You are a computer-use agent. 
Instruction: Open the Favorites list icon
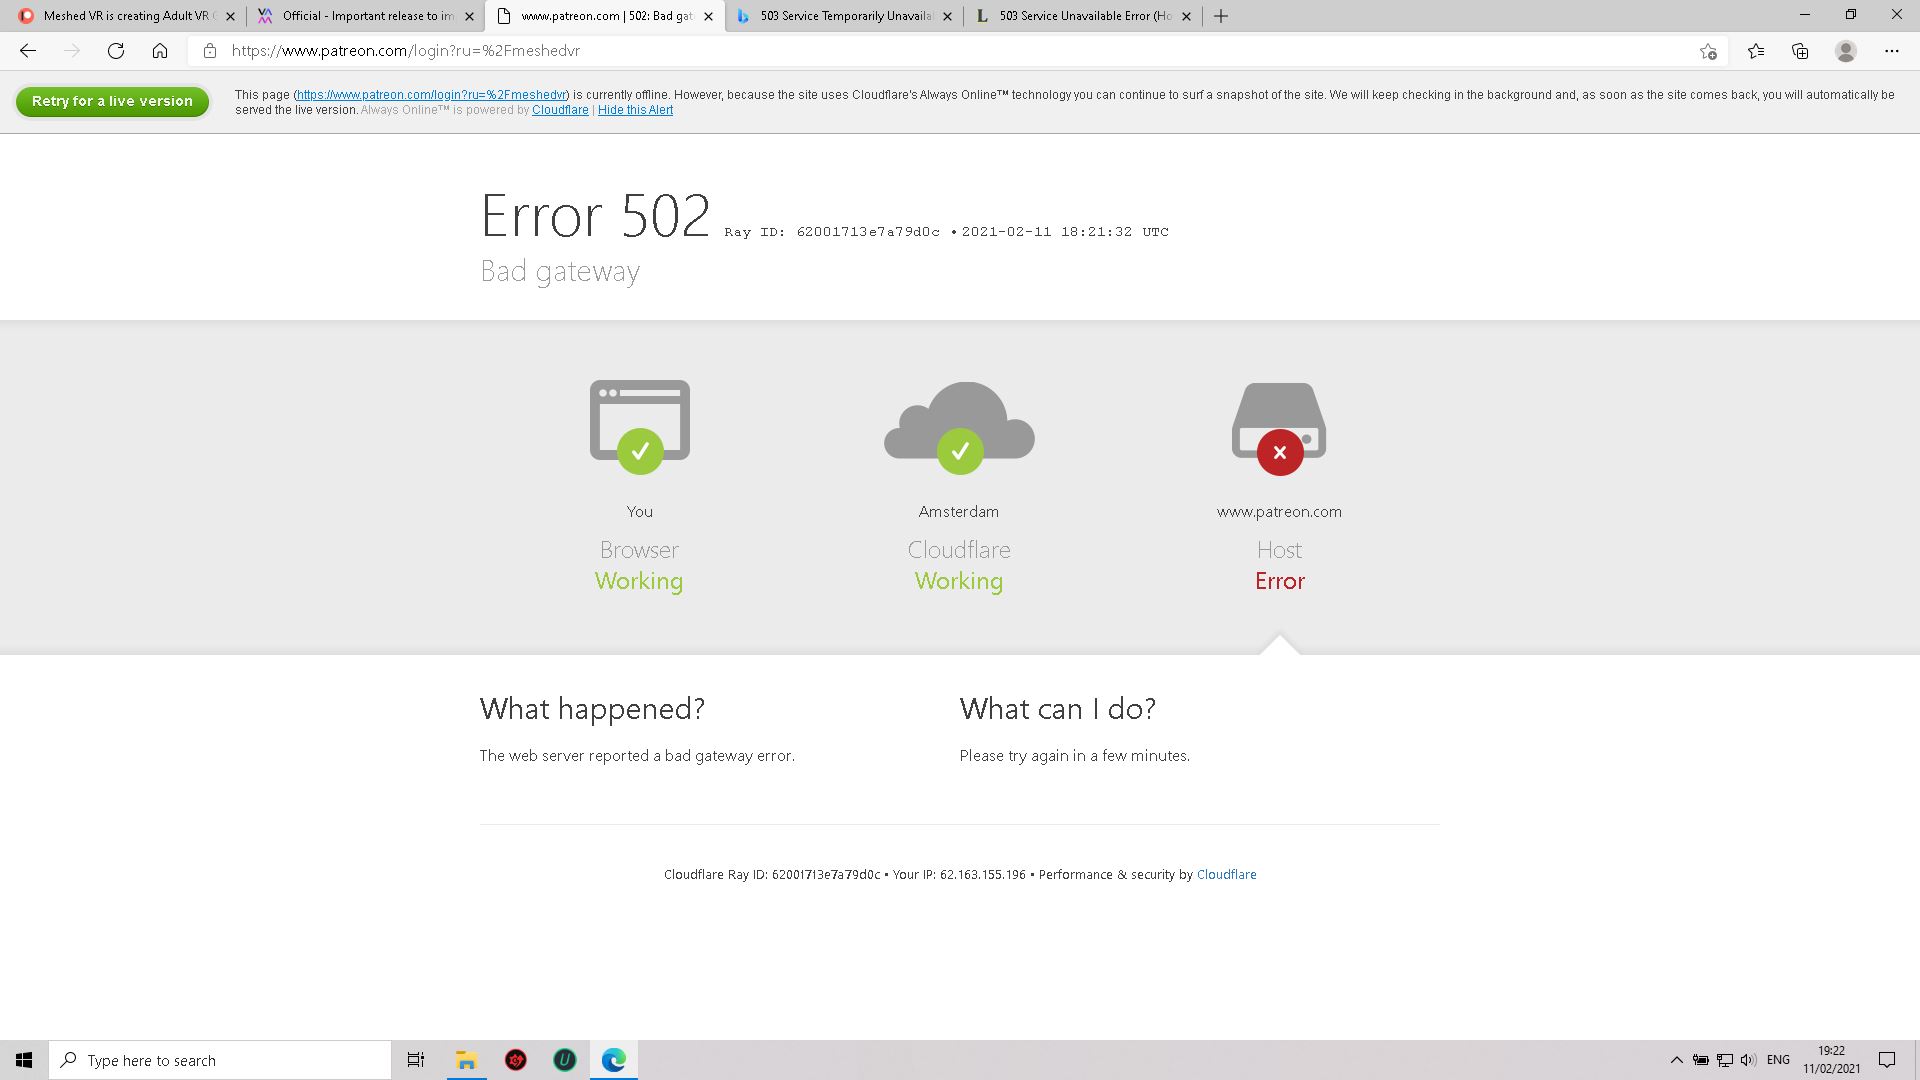[1756, 51]
